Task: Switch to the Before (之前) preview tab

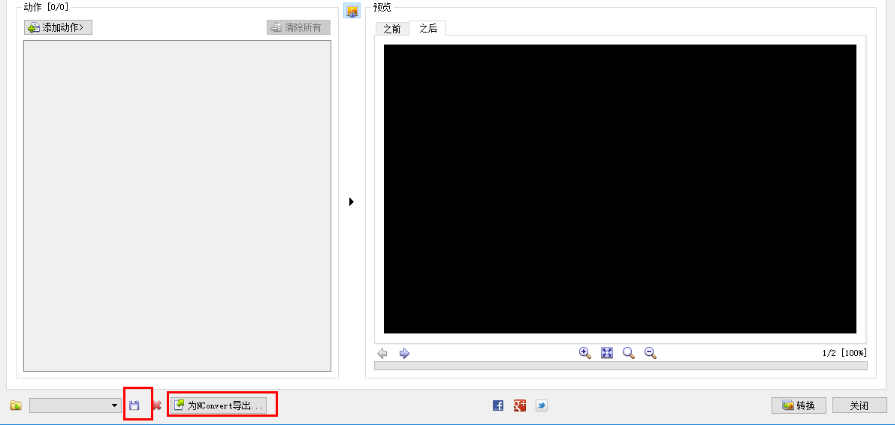Action: click(x=392, y=29)
